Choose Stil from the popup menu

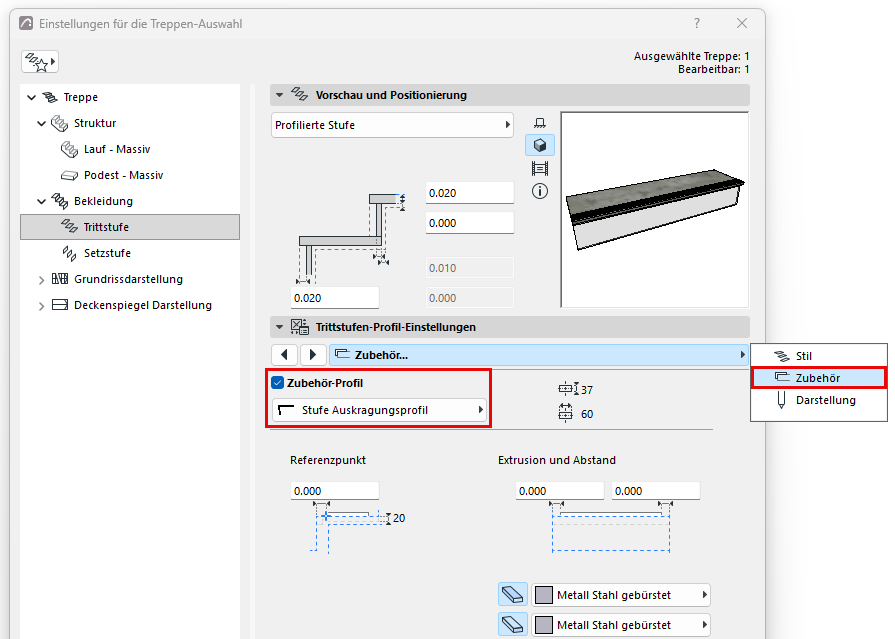coord(819,356)
